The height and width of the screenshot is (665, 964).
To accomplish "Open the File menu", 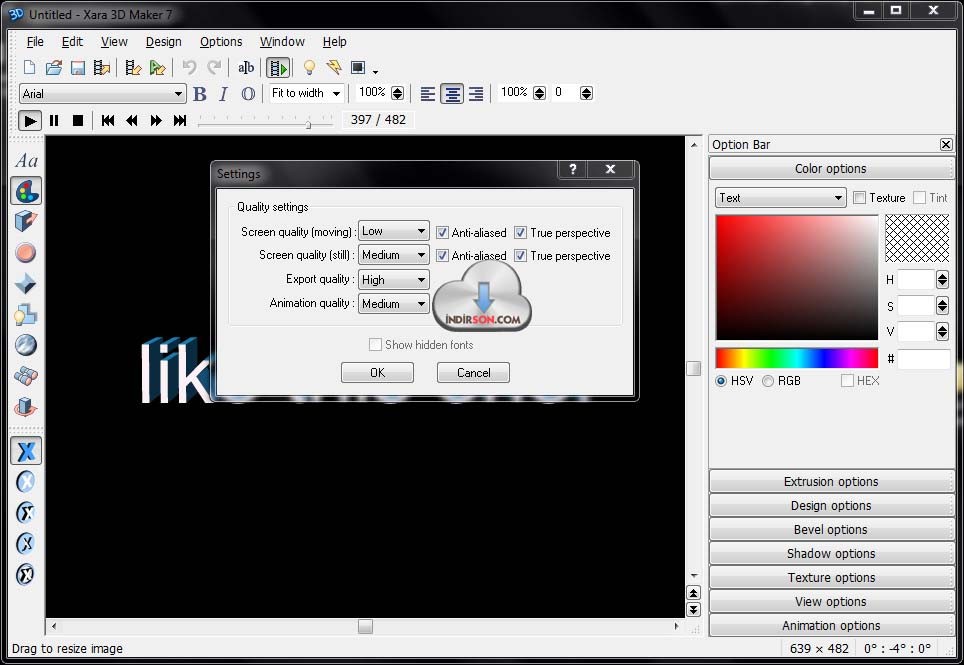I will [x=35, y=42].
